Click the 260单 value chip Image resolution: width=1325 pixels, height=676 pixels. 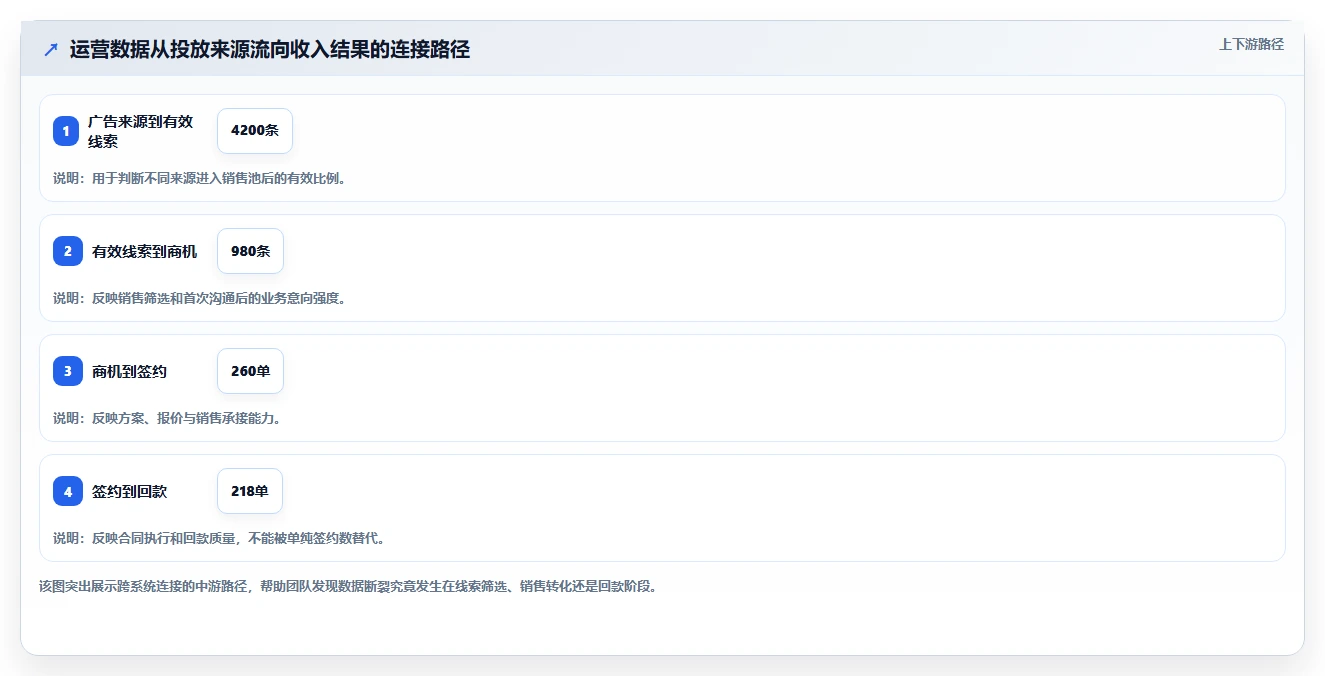click(250, 371)
